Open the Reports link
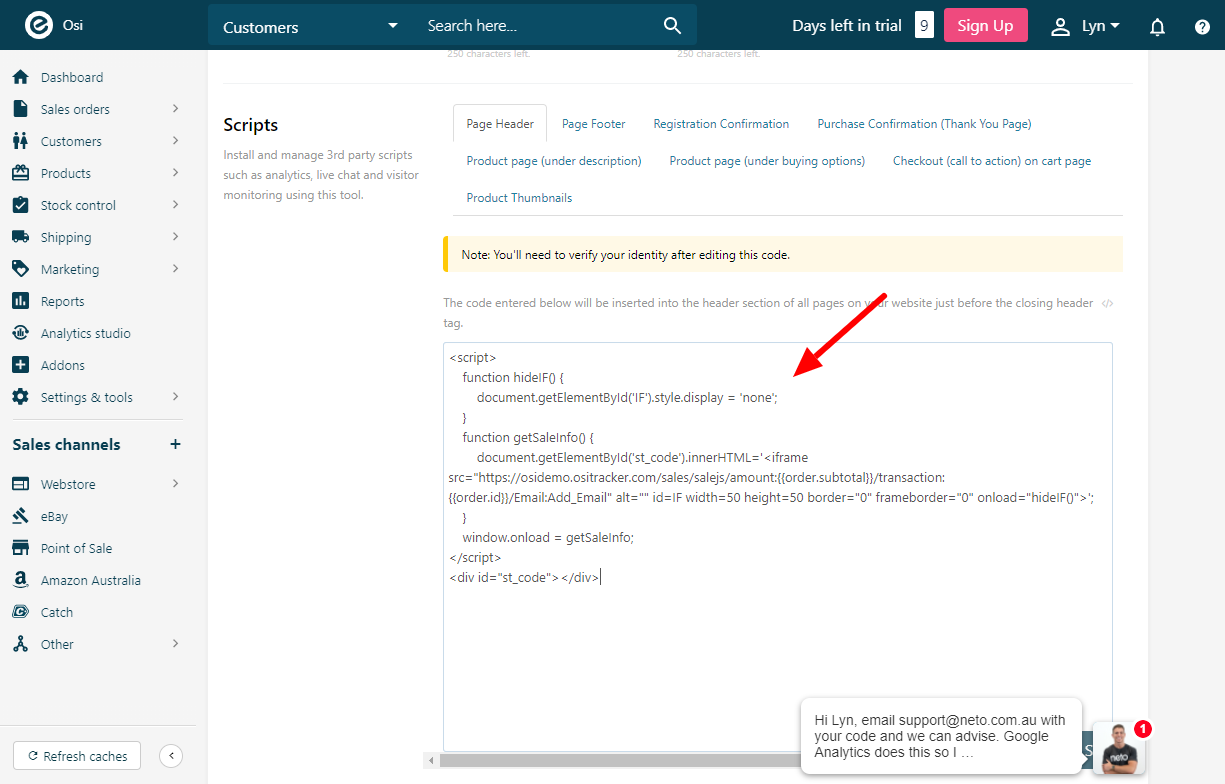Viewport: 1225px width, 784px height. pyautogui.click(x=63, y=301)
